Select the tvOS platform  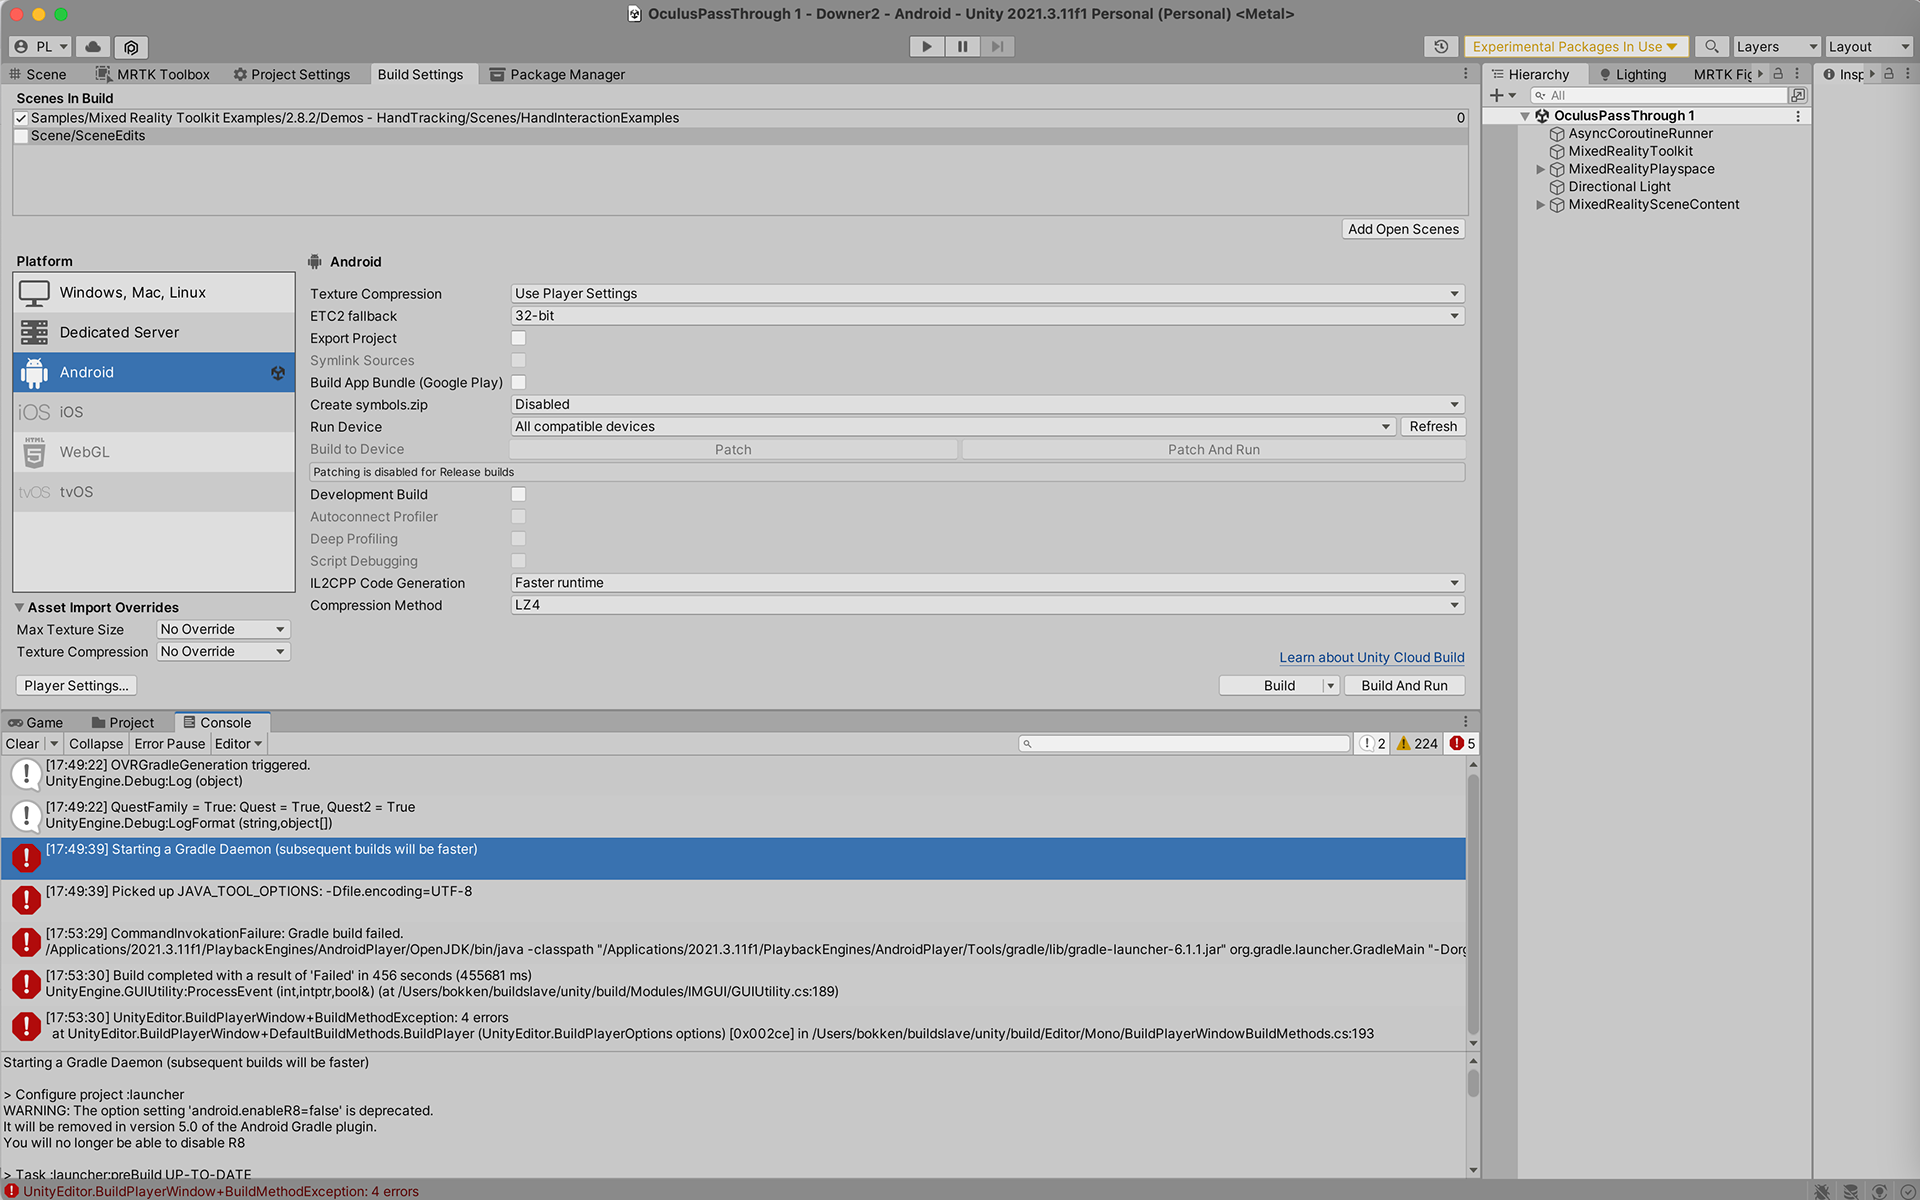coord(154,492)
